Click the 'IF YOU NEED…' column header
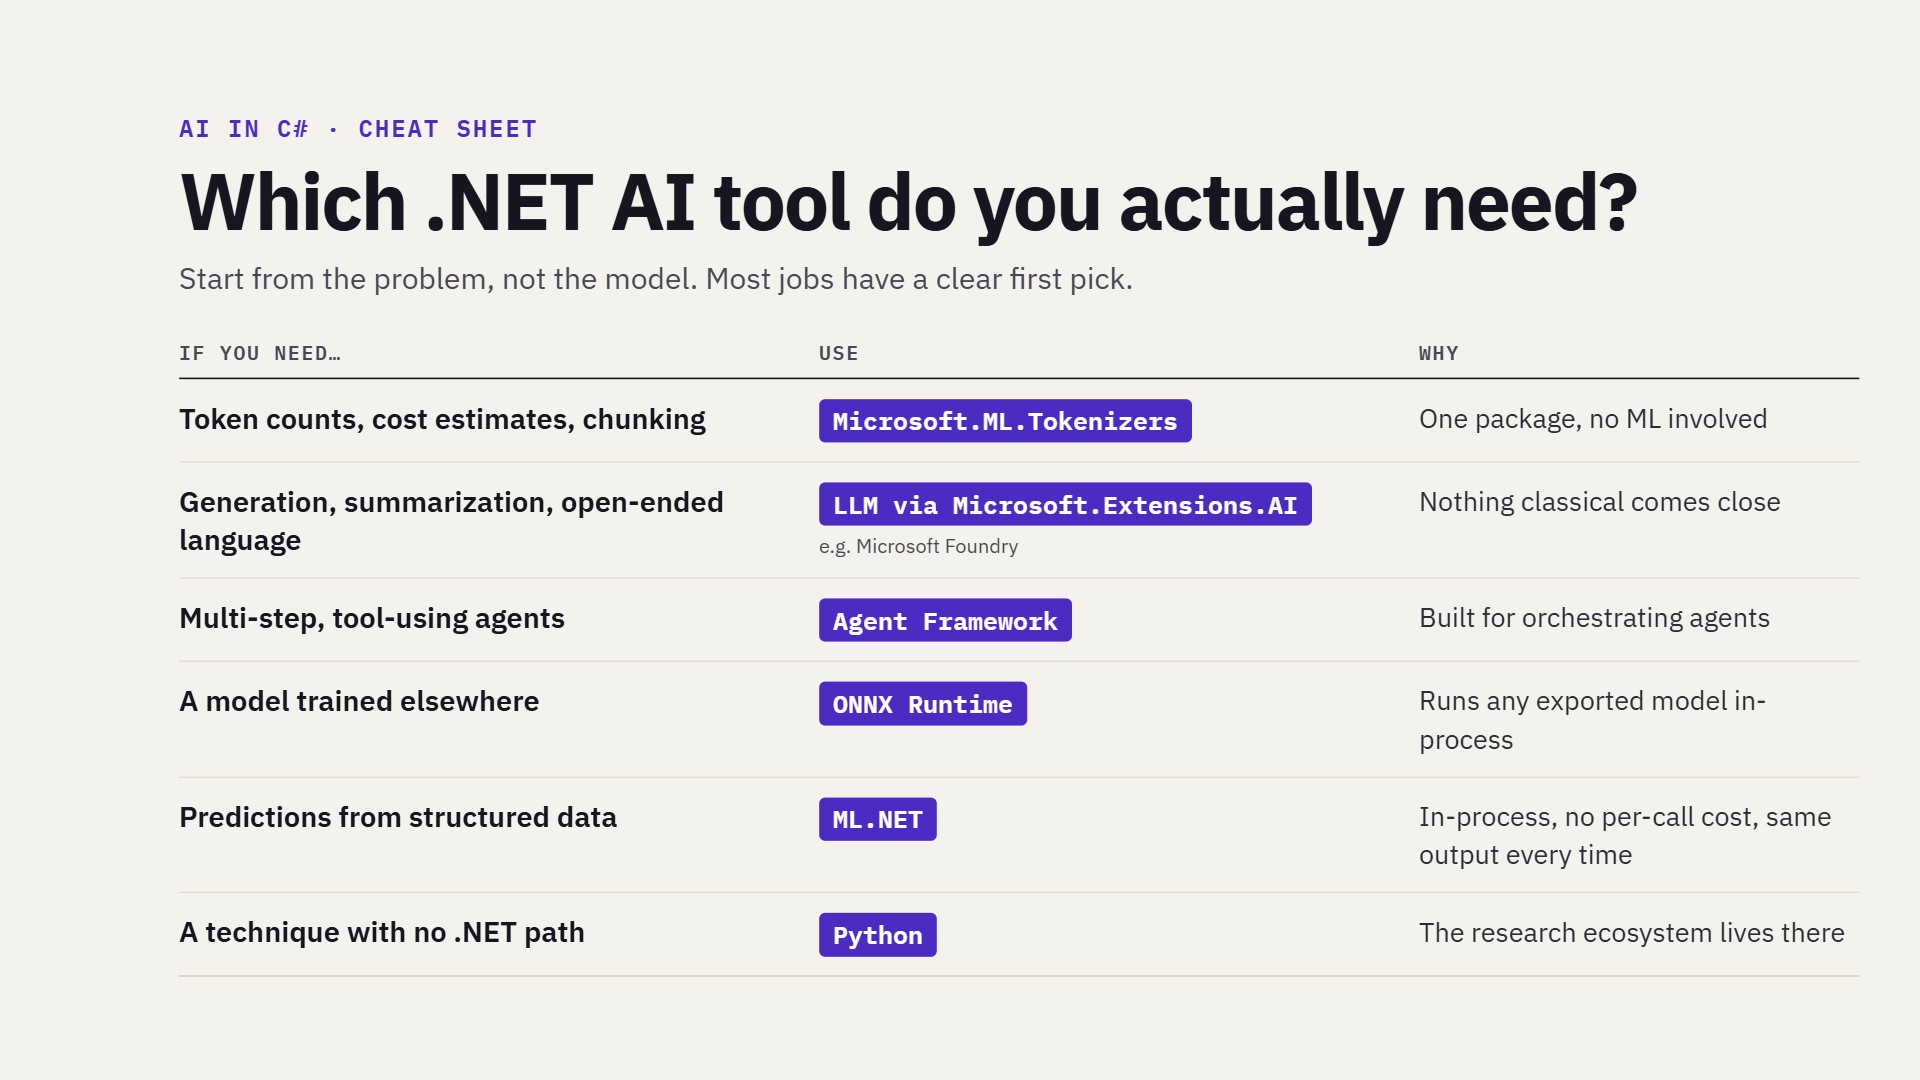This screenshot has width=1920, height=1080. 260,353
